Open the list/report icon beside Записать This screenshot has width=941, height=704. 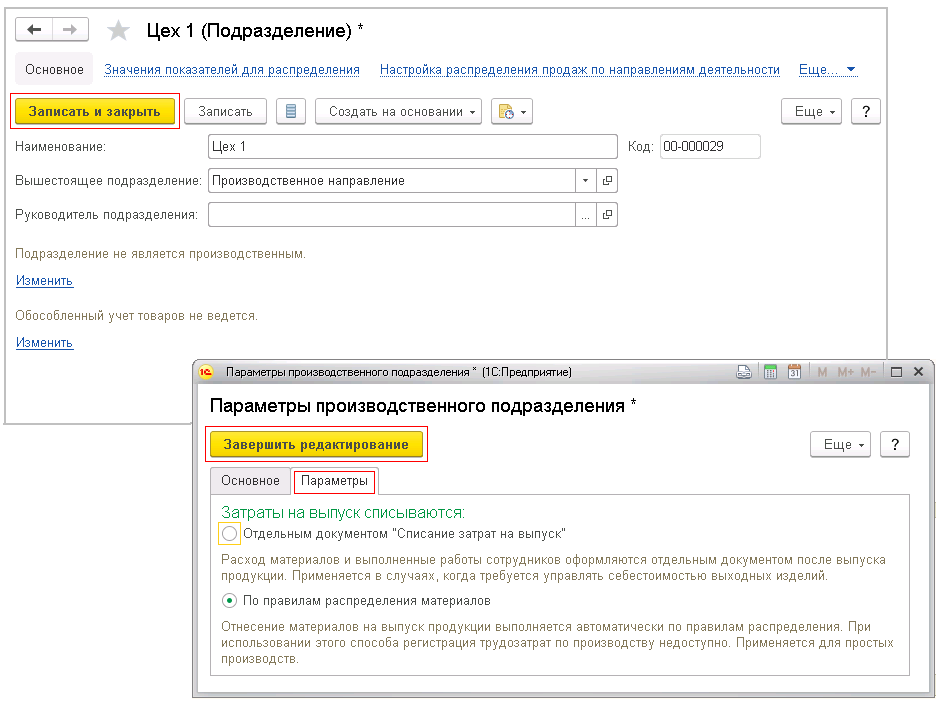(291, 112)
